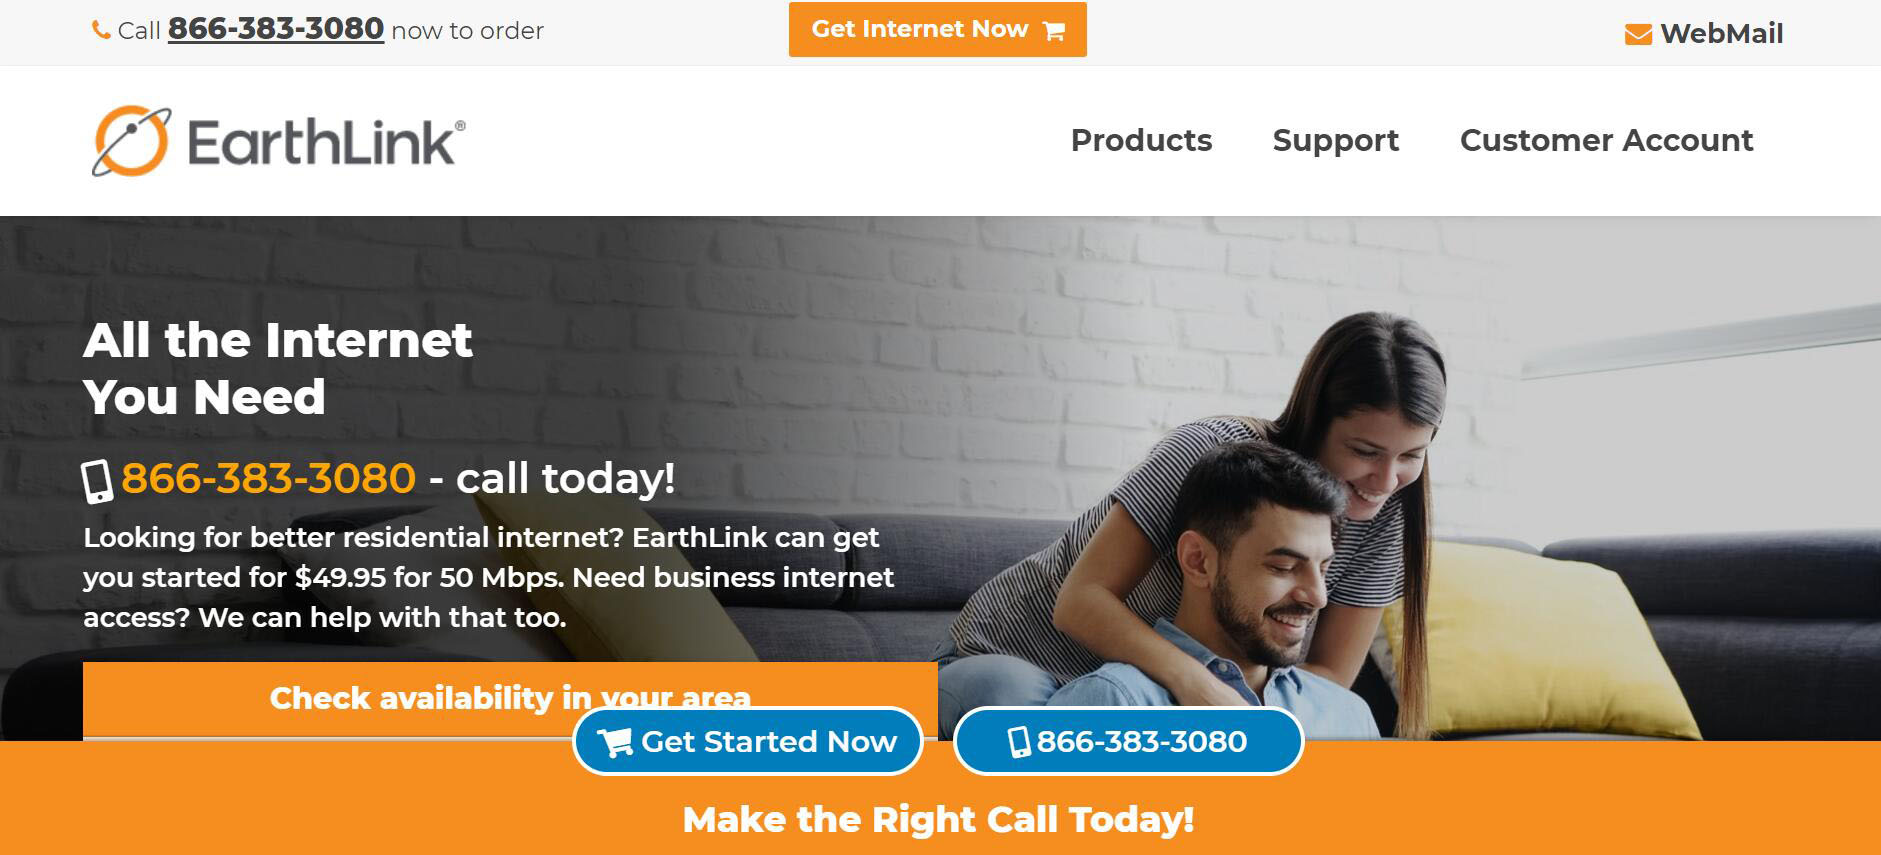
Task: Click the Get Internet Now button
Action: 937,30
